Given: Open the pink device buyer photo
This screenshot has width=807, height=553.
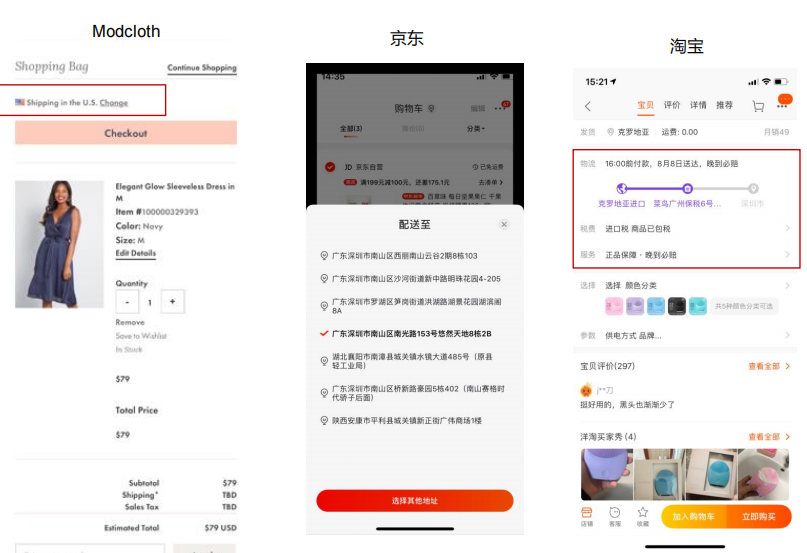Looking at the screenshot, I should tap(763, 474).
